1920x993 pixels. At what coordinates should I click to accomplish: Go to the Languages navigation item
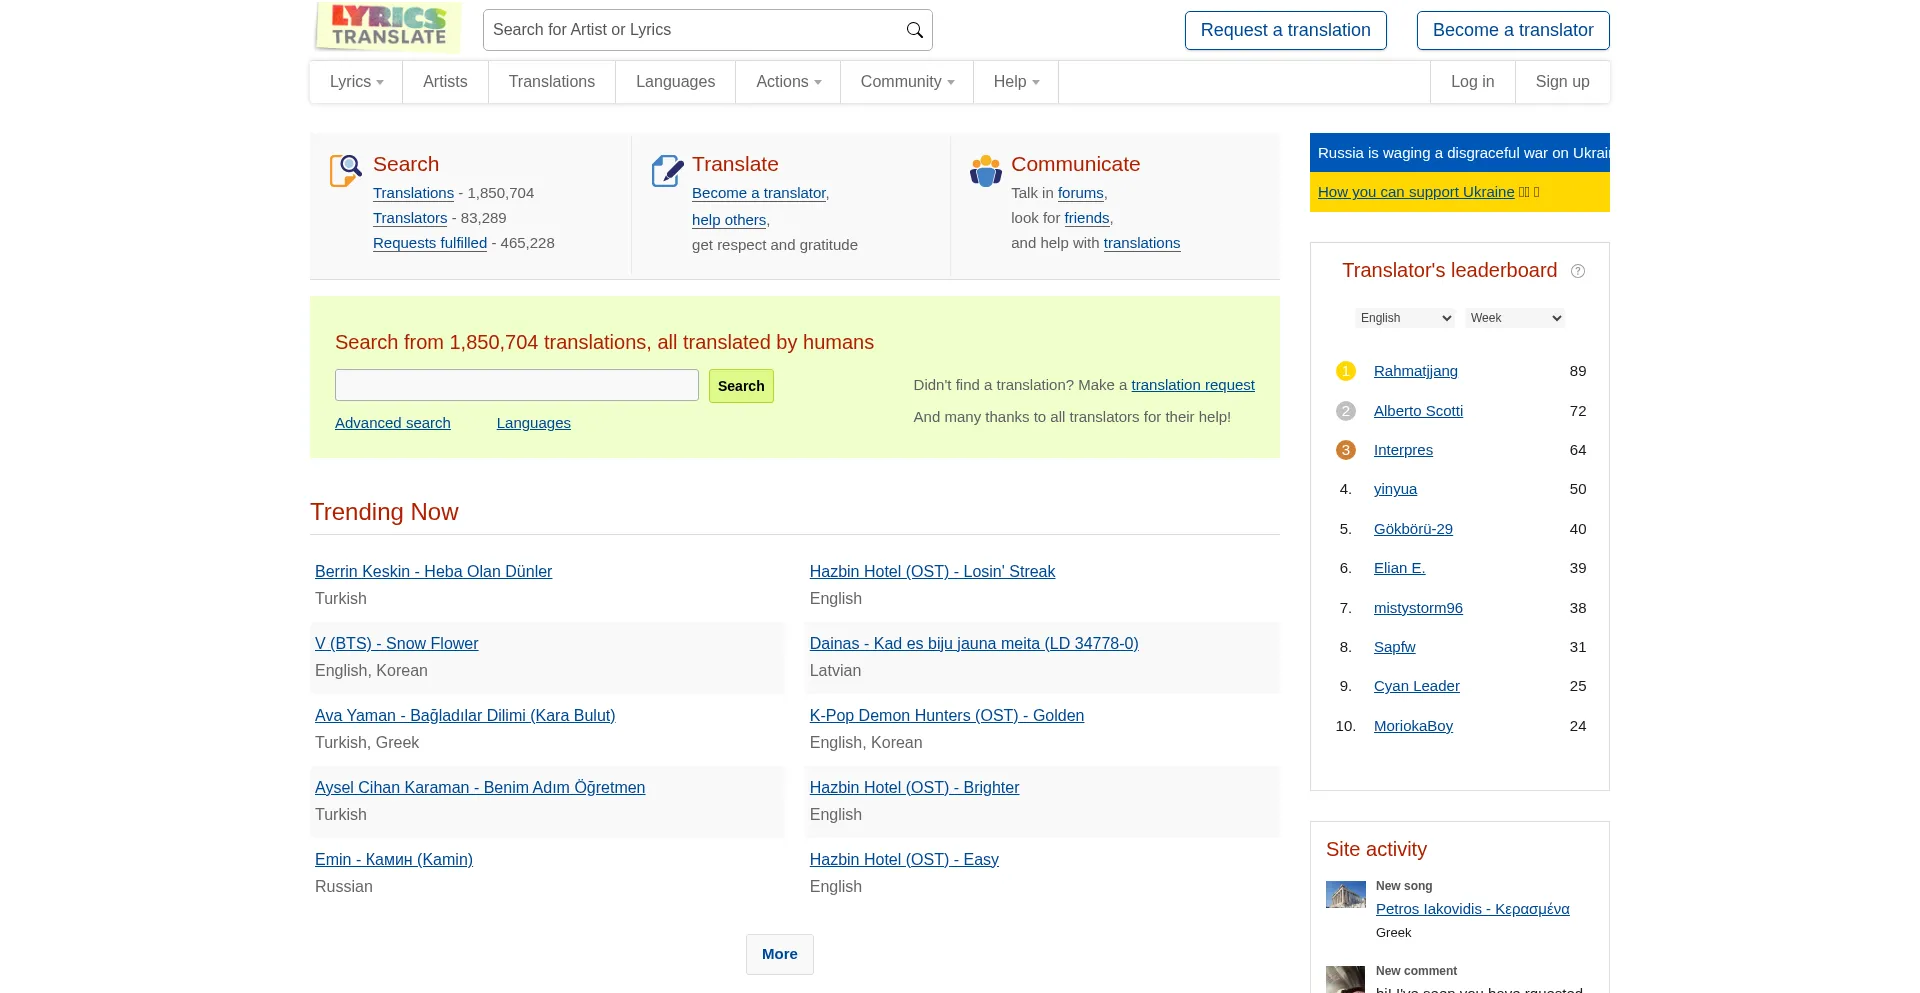tap(675, 82)
